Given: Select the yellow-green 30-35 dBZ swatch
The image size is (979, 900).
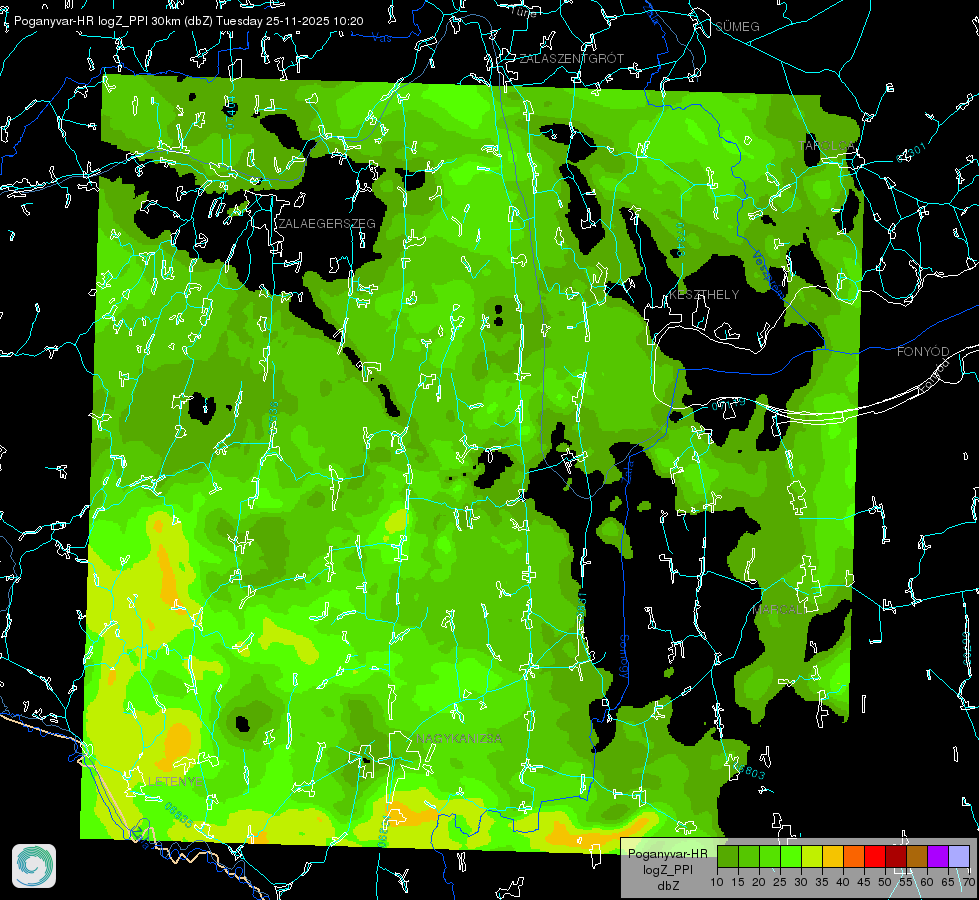Looking at the screenshot, I should click(812, 856).
